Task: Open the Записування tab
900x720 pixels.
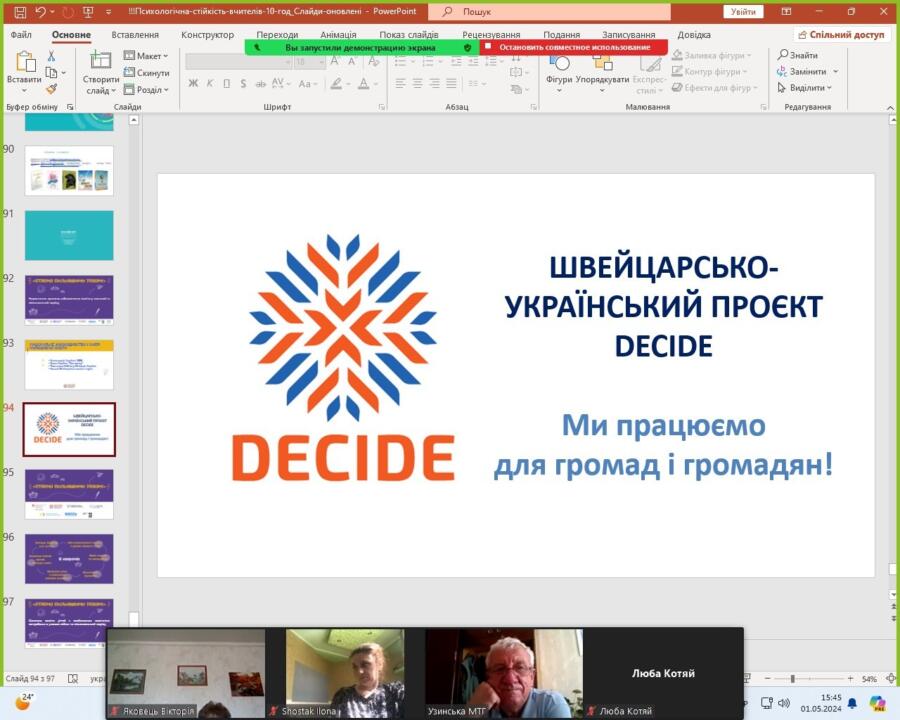Action: tap(629, 34)
